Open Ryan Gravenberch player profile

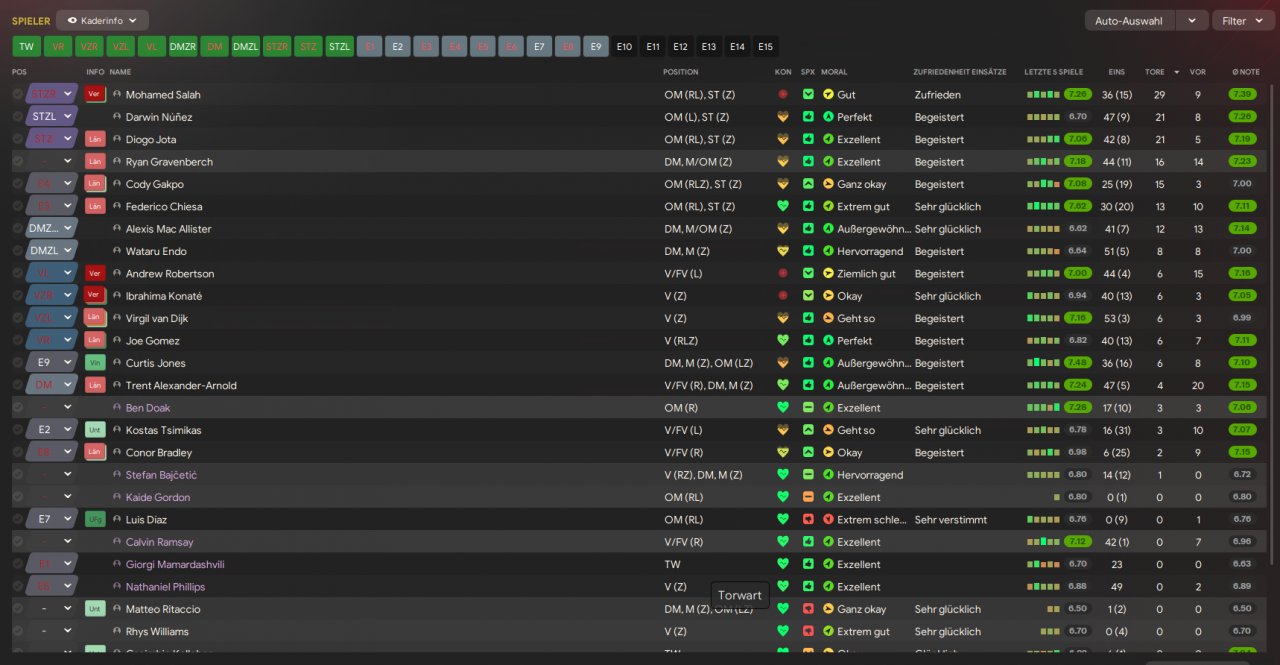pos(169,161)
